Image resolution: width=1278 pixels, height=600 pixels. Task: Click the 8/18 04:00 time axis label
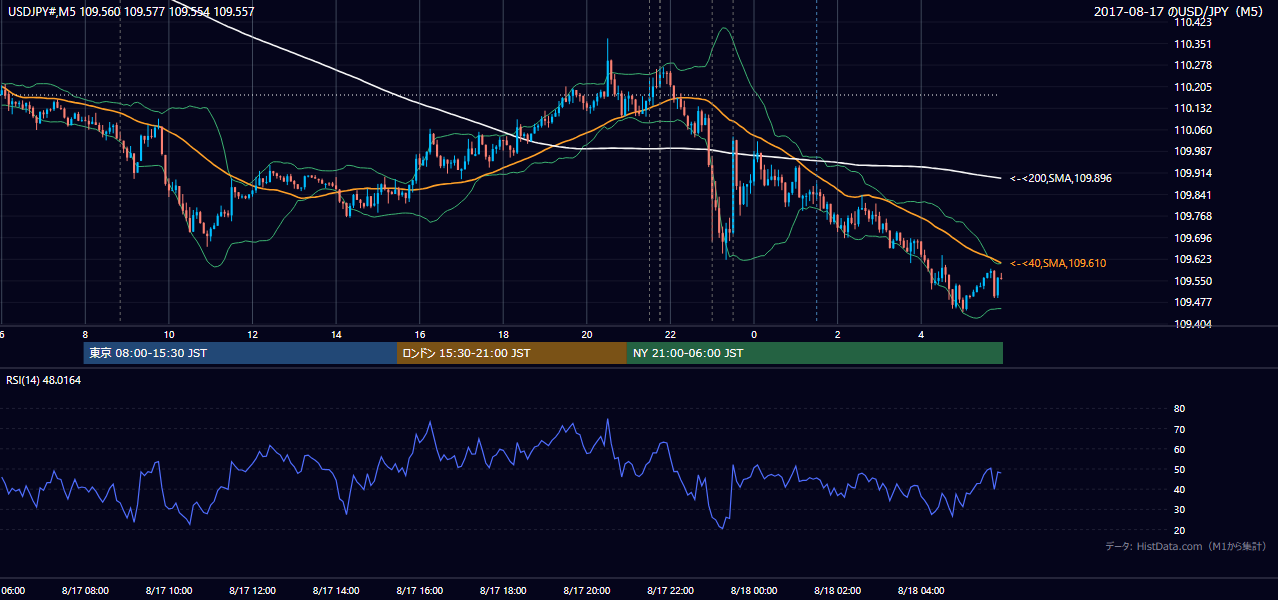921,591
